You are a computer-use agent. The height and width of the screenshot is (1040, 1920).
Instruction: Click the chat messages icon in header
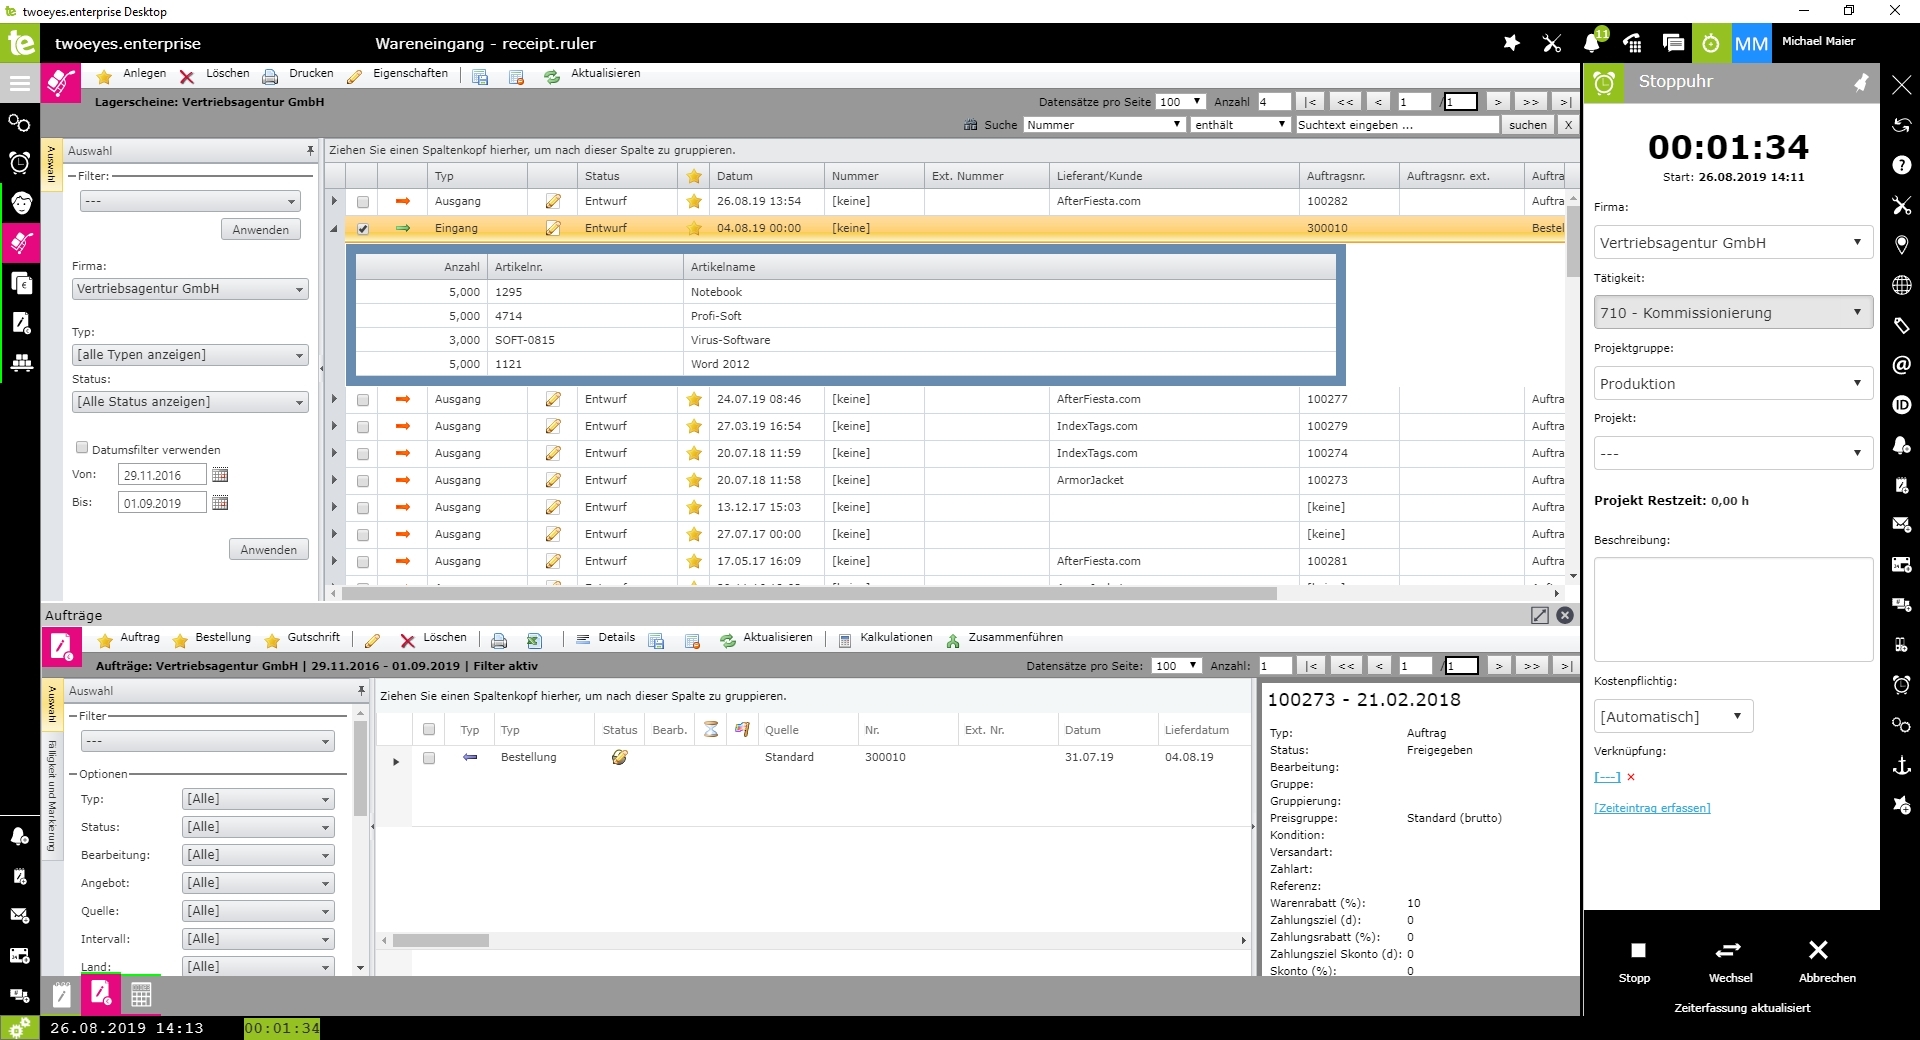pyautogui.click(x=1673, y=43)
